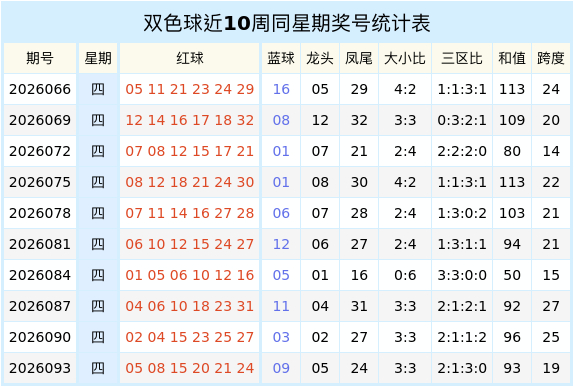This screenshot has width=574, height=387.
Task: Click the 和值 column header
Action: 511,58
